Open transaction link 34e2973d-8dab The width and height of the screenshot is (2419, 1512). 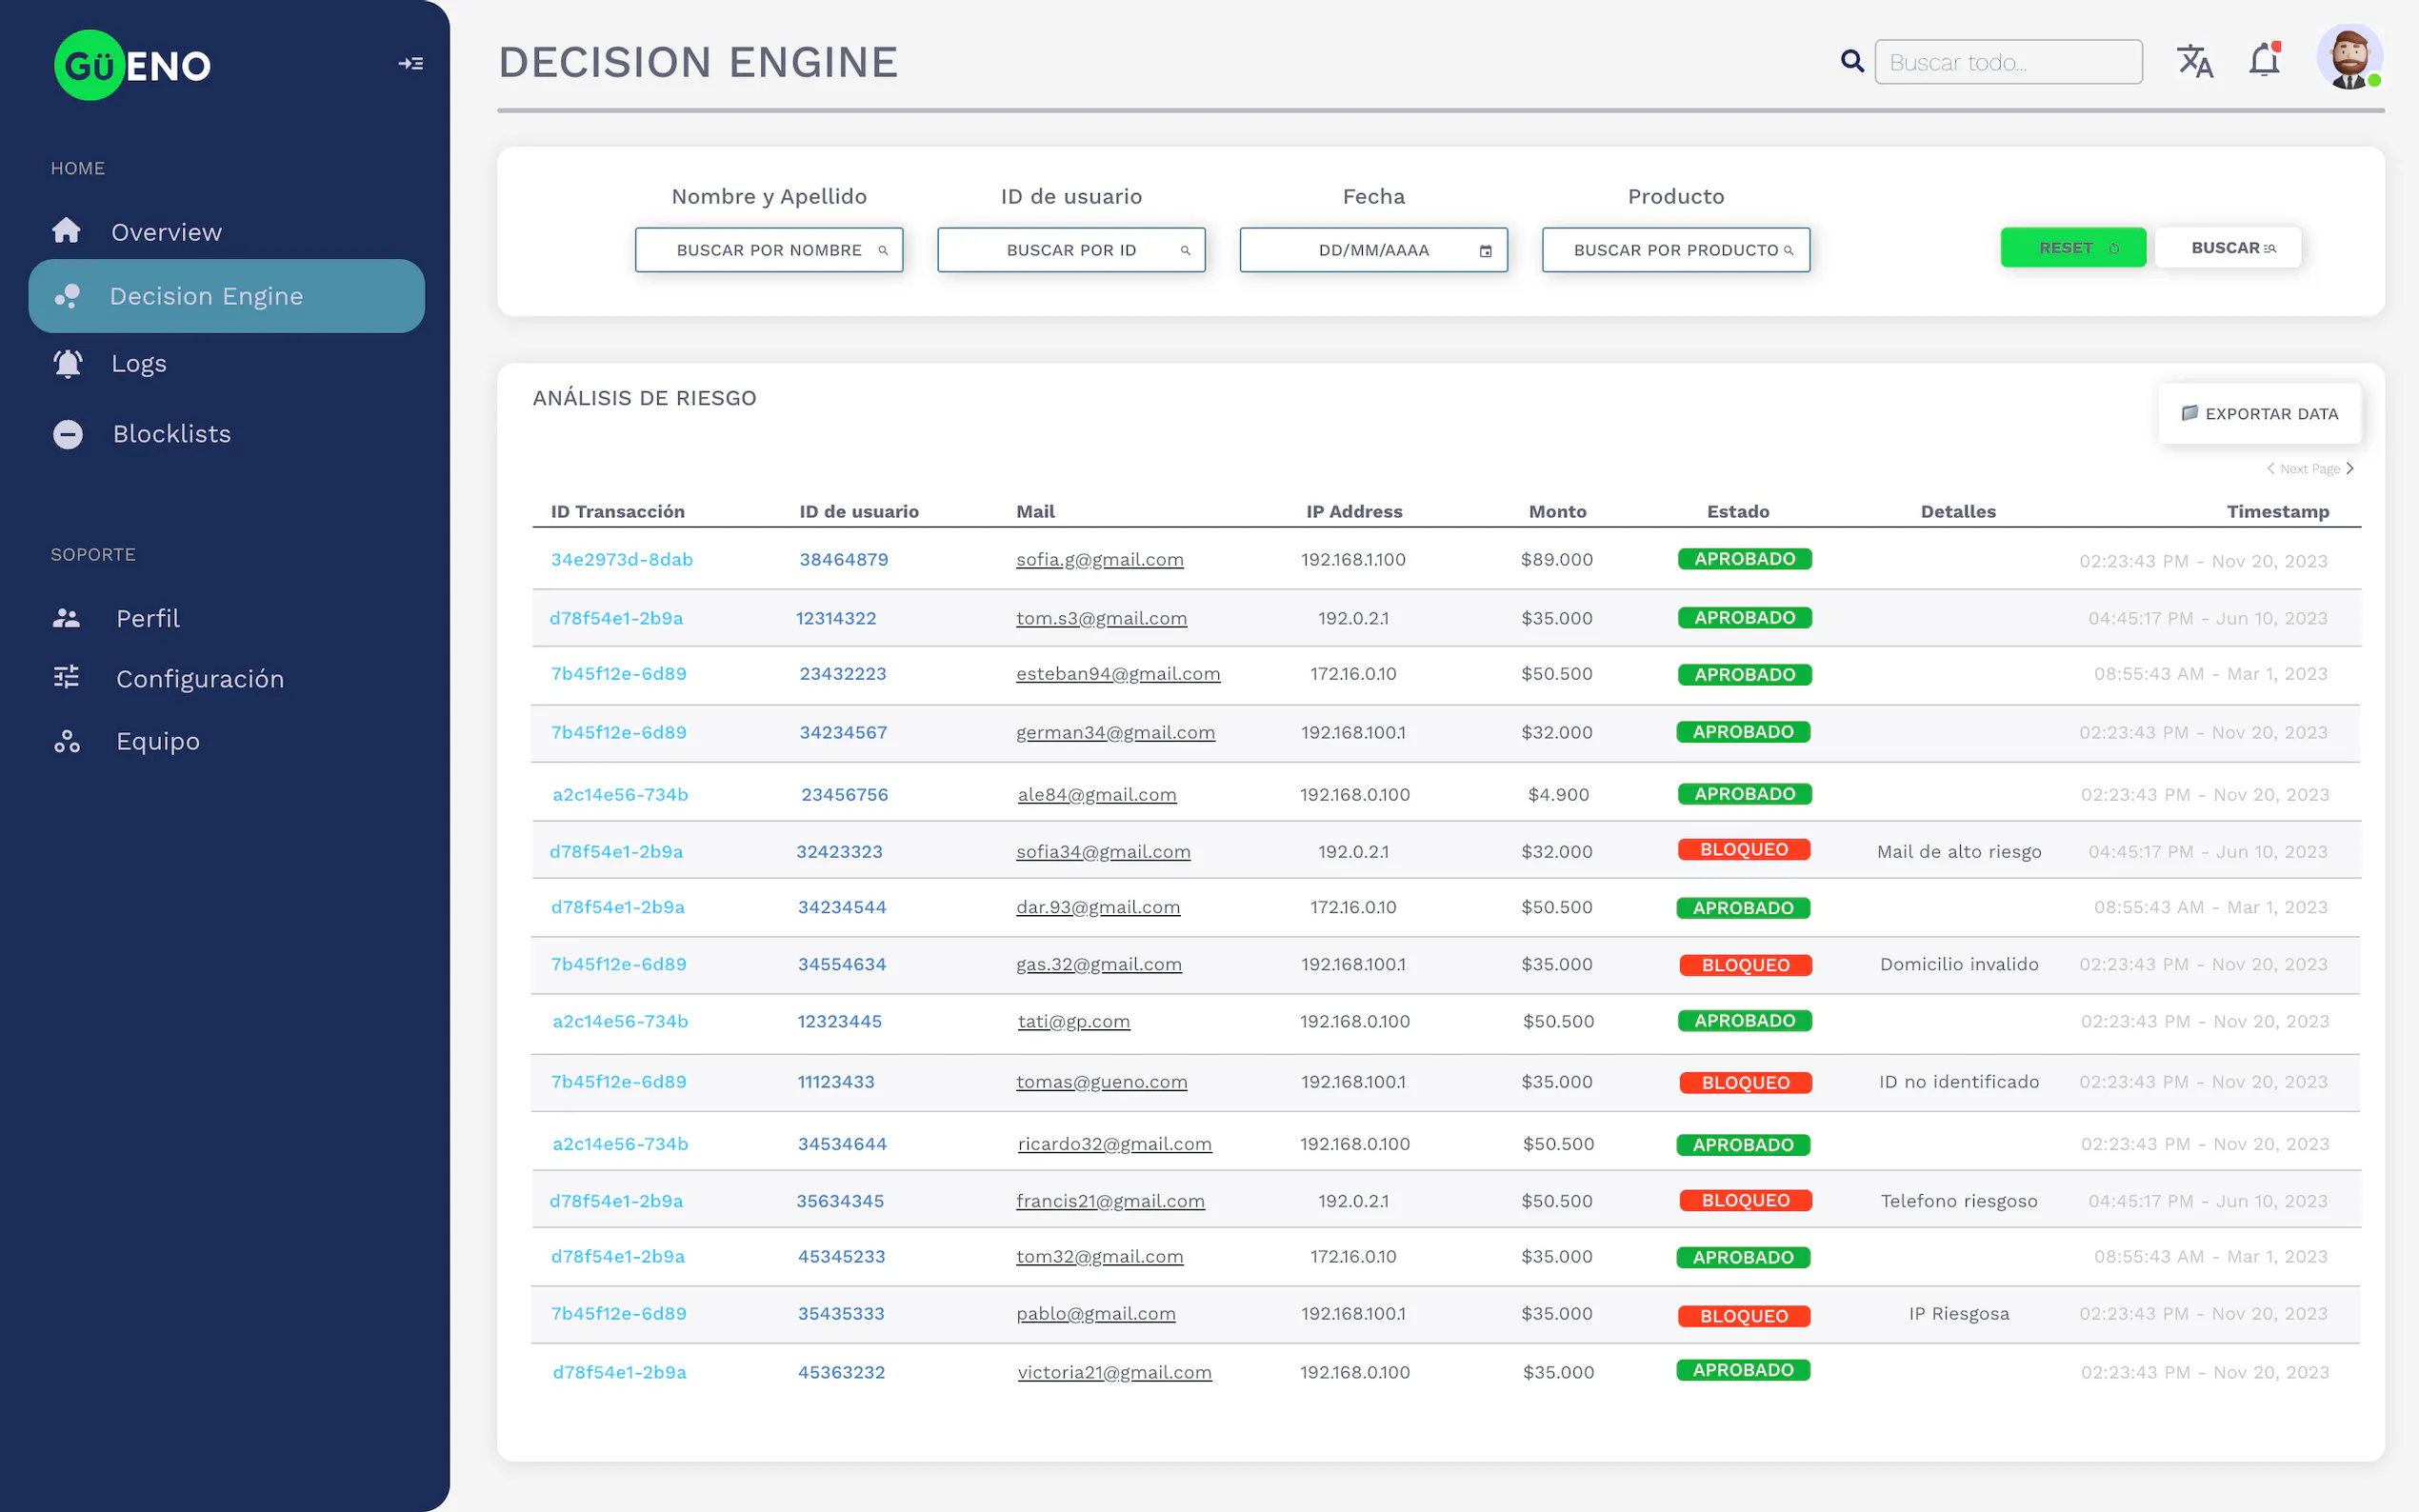pos(621,560)
